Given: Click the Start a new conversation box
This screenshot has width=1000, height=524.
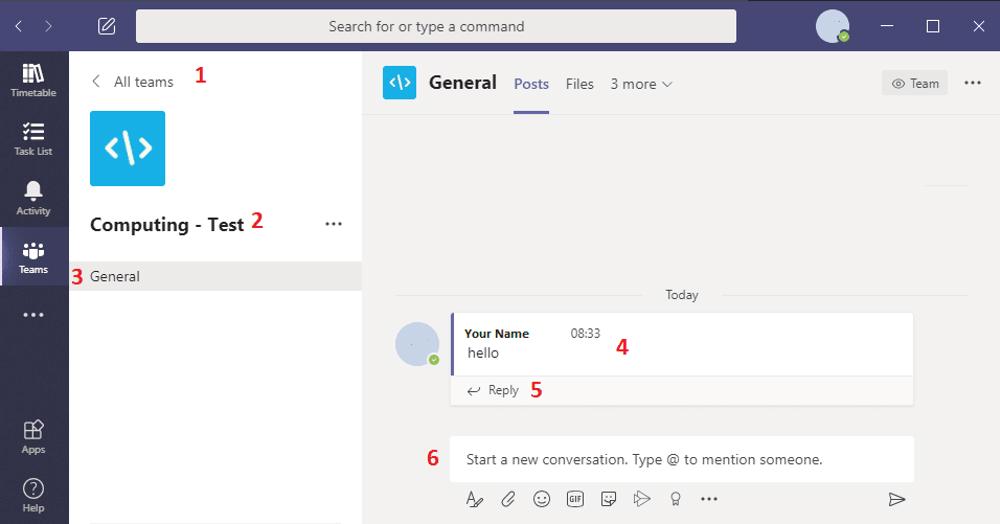Looking at the screenshot, I should point(680,460).
